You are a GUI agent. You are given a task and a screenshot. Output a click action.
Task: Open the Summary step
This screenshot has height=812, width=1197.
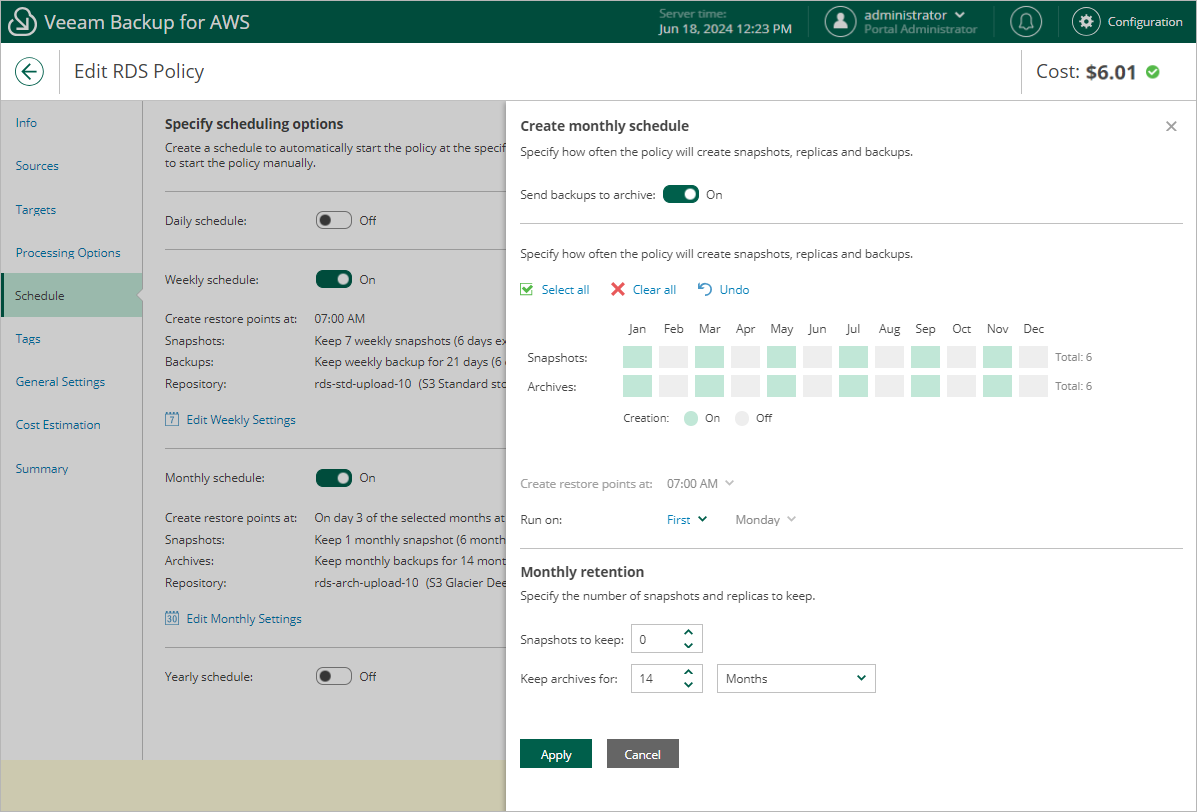point(42,469)
